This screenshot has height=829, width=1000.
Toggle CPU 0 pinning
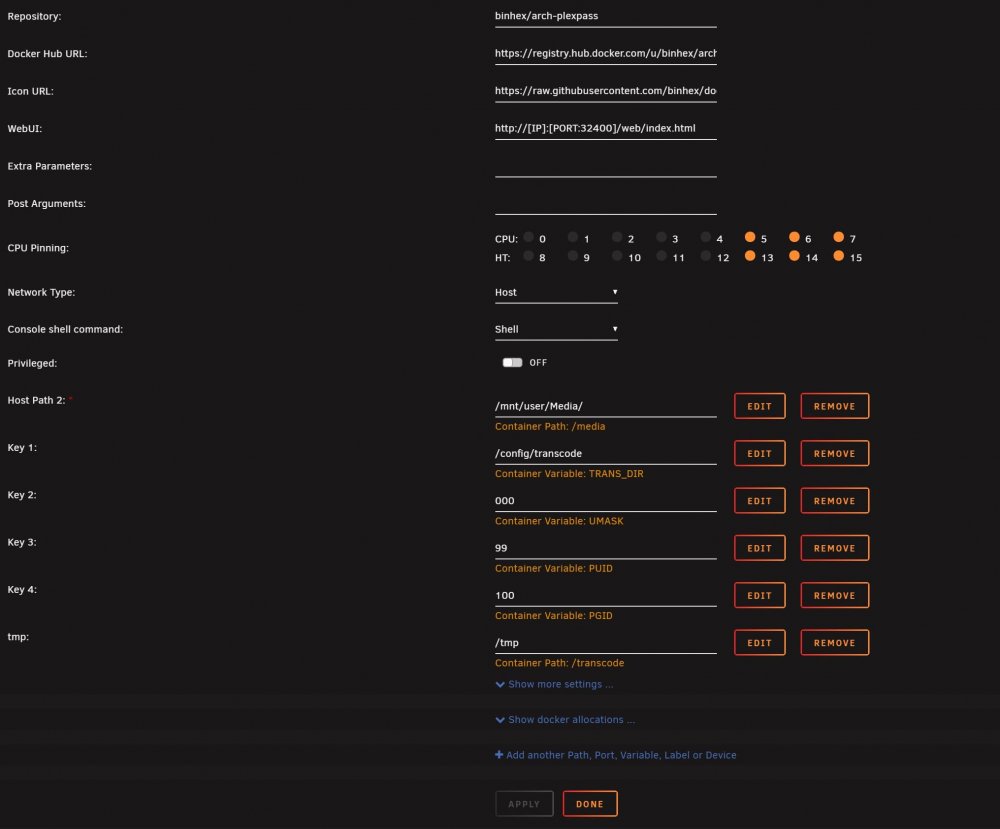point(529,237)
